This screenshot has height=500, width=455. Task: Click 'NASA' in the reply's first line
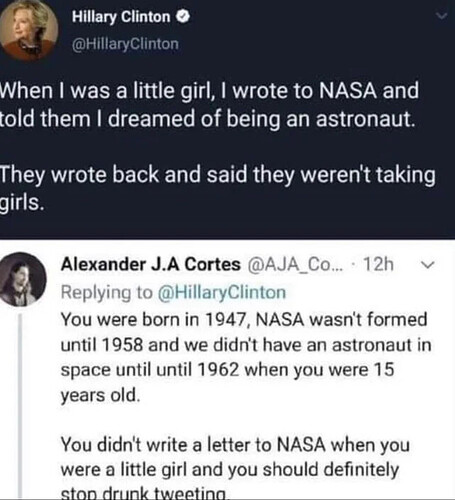pos(280,320)
